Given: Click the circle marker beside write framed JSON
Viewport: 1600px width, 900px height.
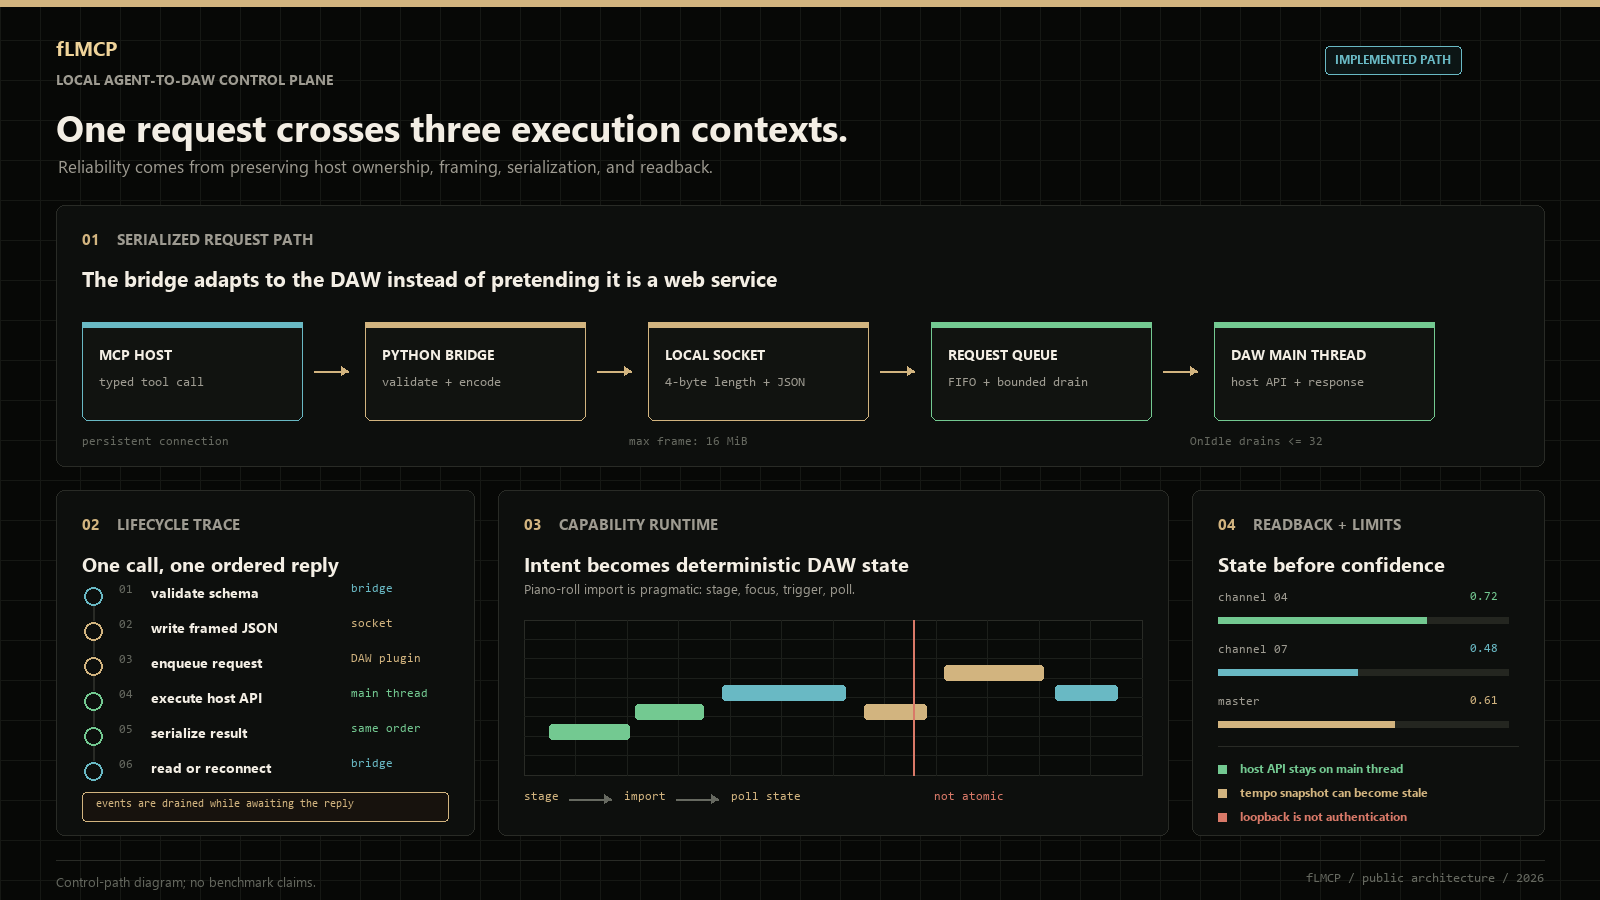Looking at the screenshot, I should tap(93, 631).
